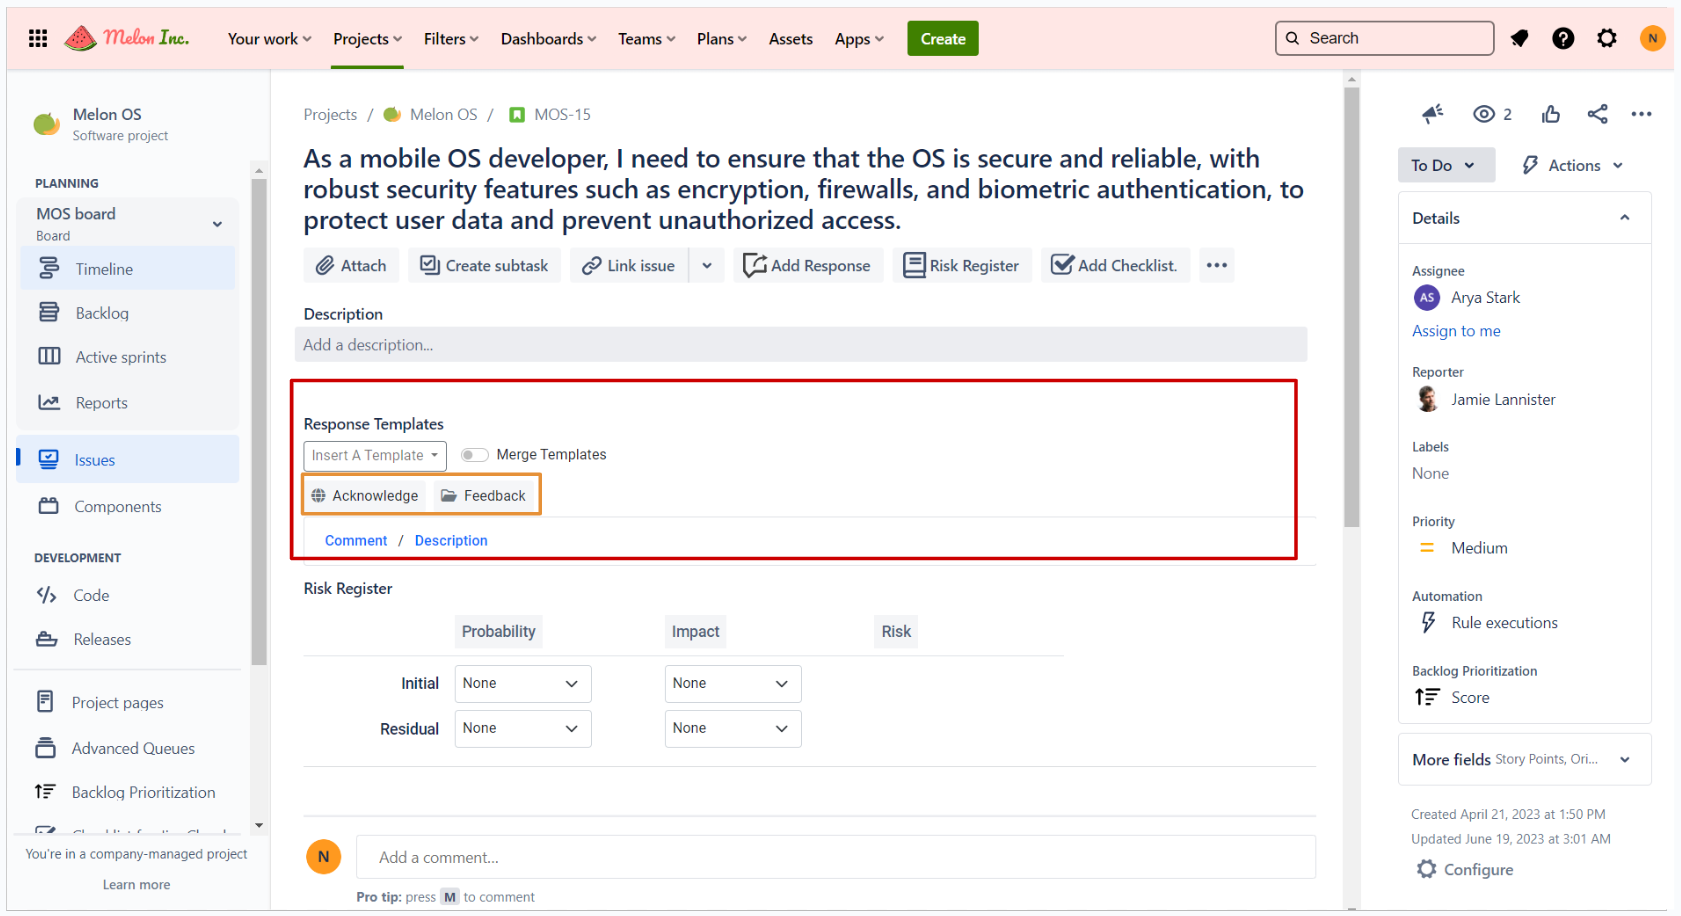Click the share issue icon
This screenshot has height=916, width=1681.
(x=1597, y=114)
